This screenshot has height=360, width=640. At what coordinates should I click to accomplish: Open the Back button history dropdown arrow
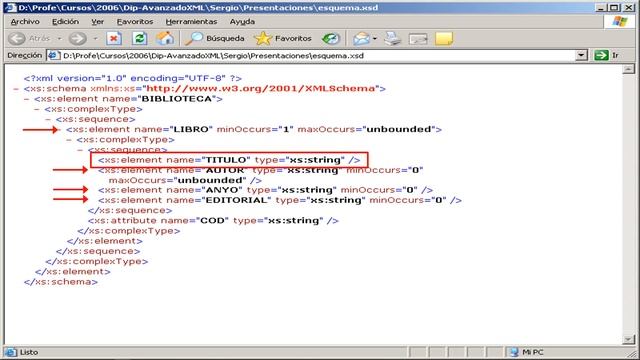click(59, 39)
